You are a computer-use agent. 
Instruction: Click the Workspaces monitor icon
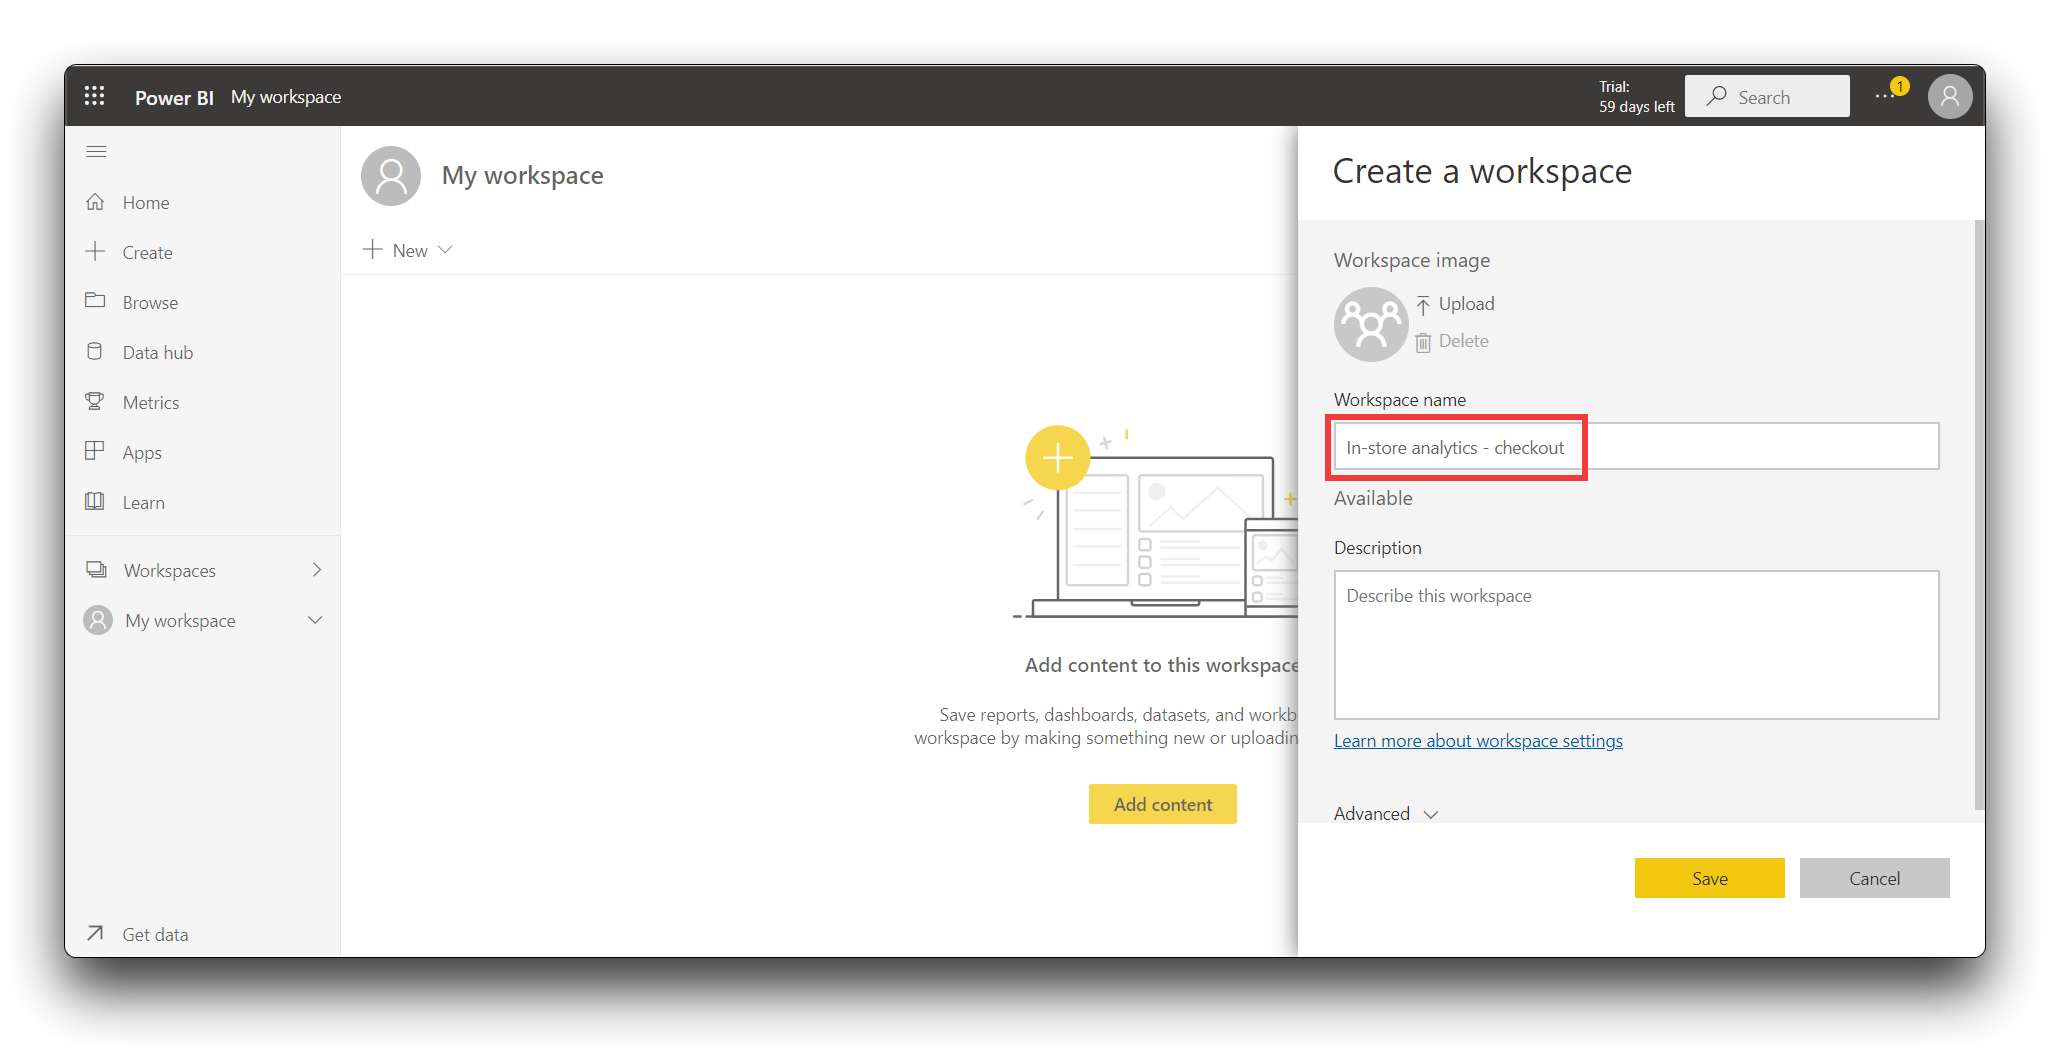coord(96,570)
